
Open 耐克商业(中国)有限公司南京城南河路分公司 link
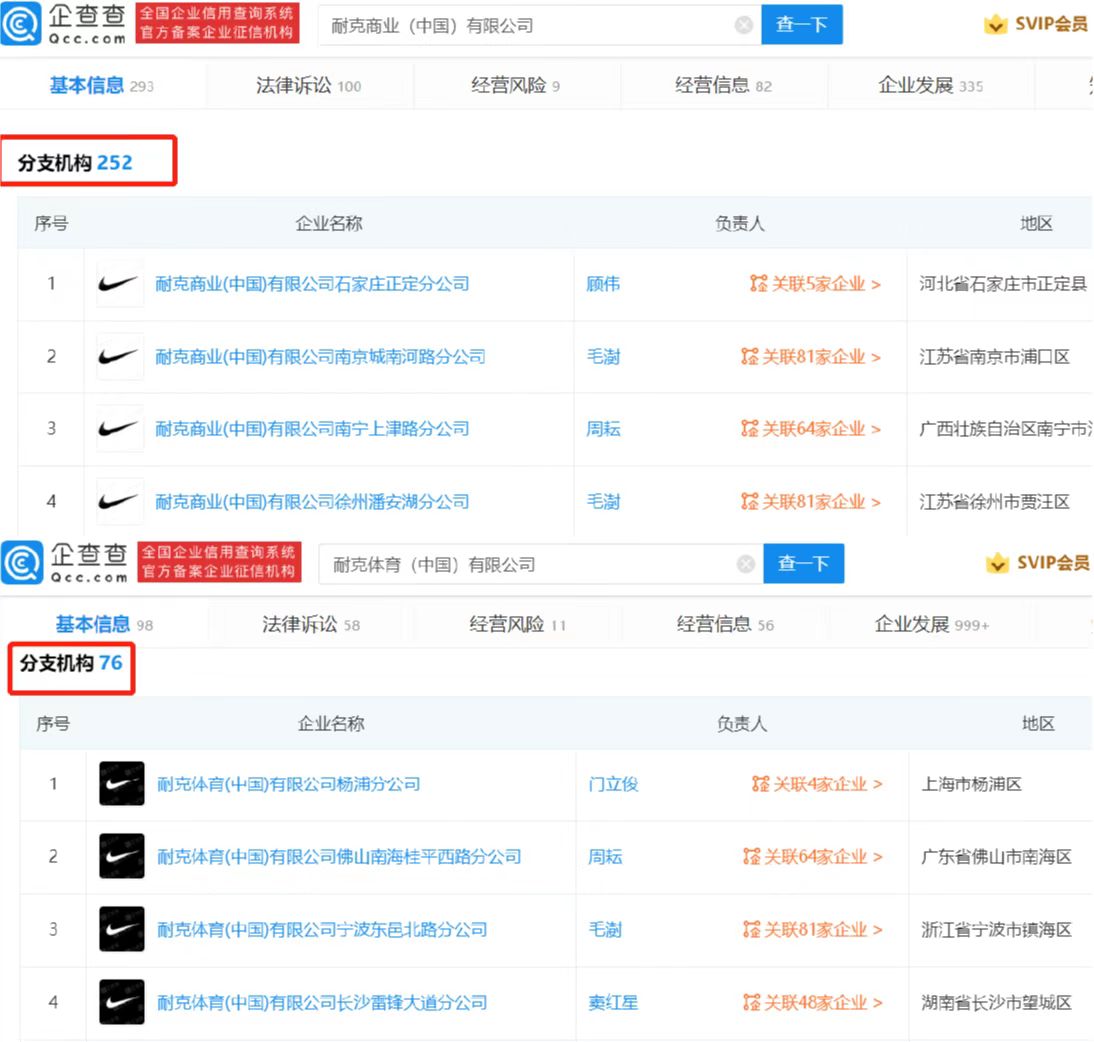tap(320, 357)
